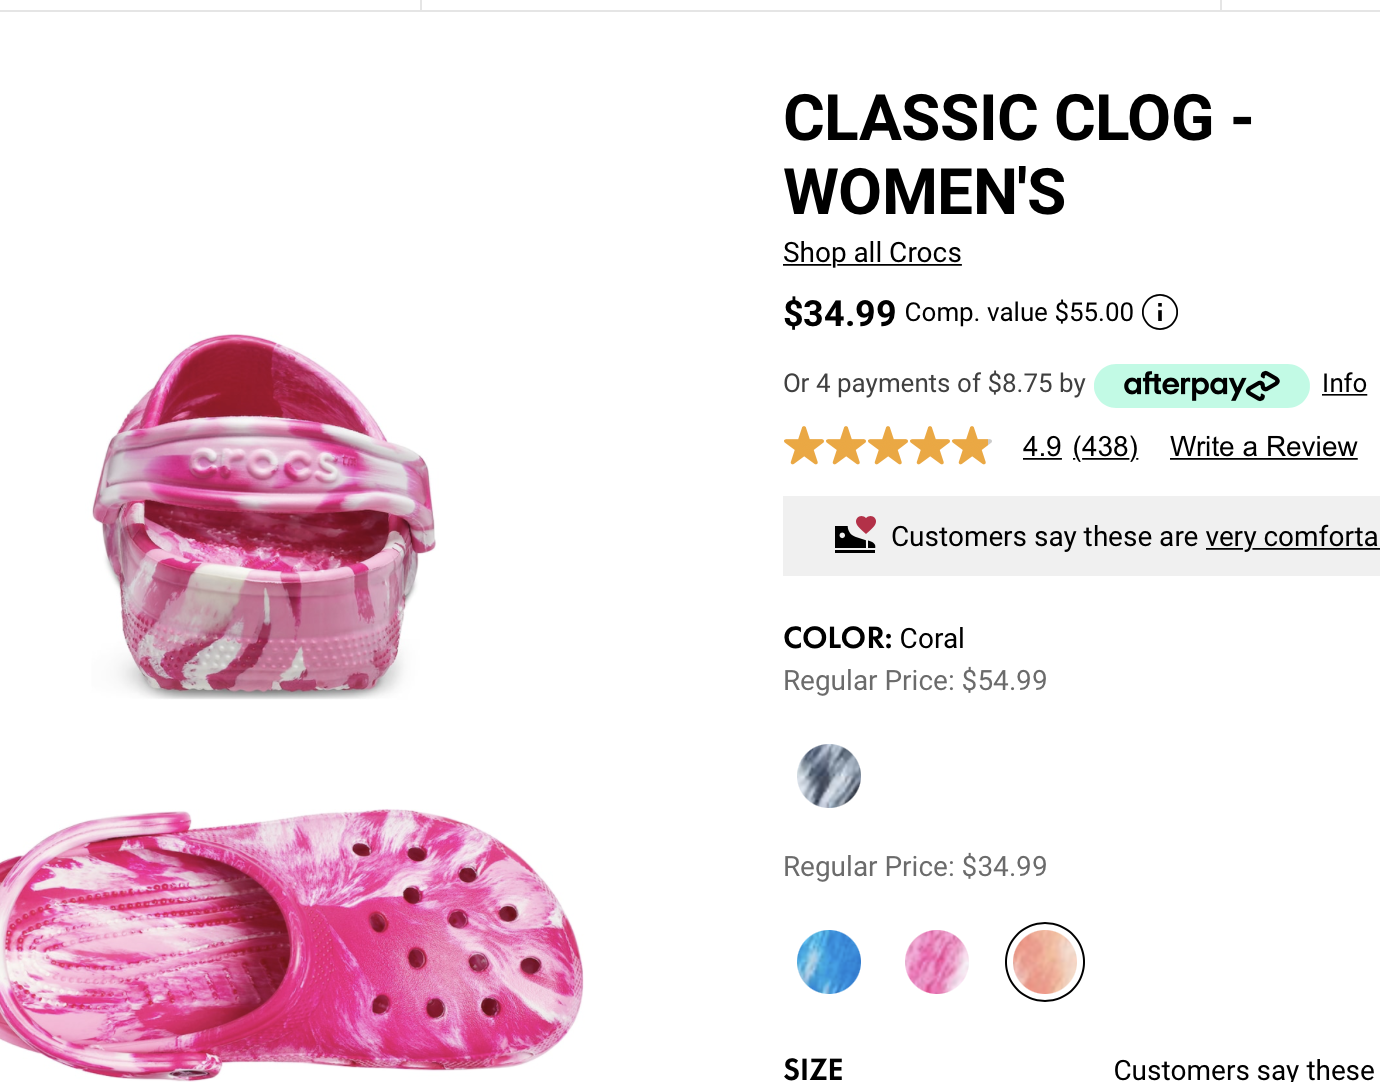Open the afterpay Info link
1380x1082 pixels.
pos(1344,384)
